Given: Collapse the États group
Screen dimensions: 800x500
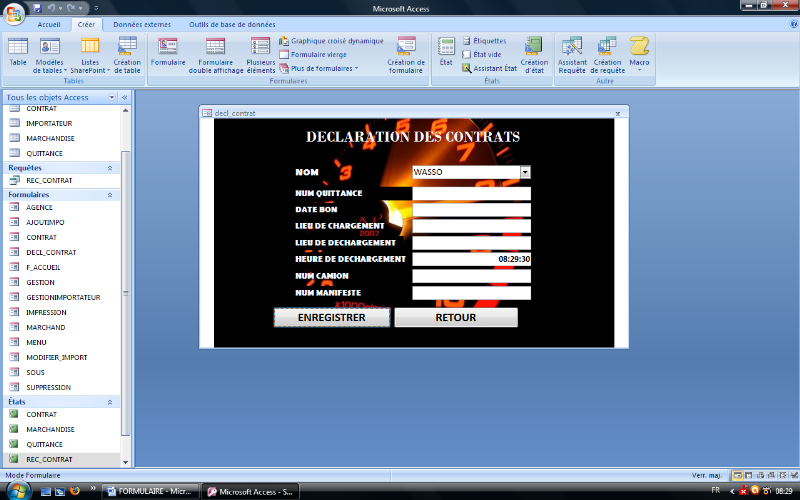Looking at the screenshot, I should pos(110,402).
